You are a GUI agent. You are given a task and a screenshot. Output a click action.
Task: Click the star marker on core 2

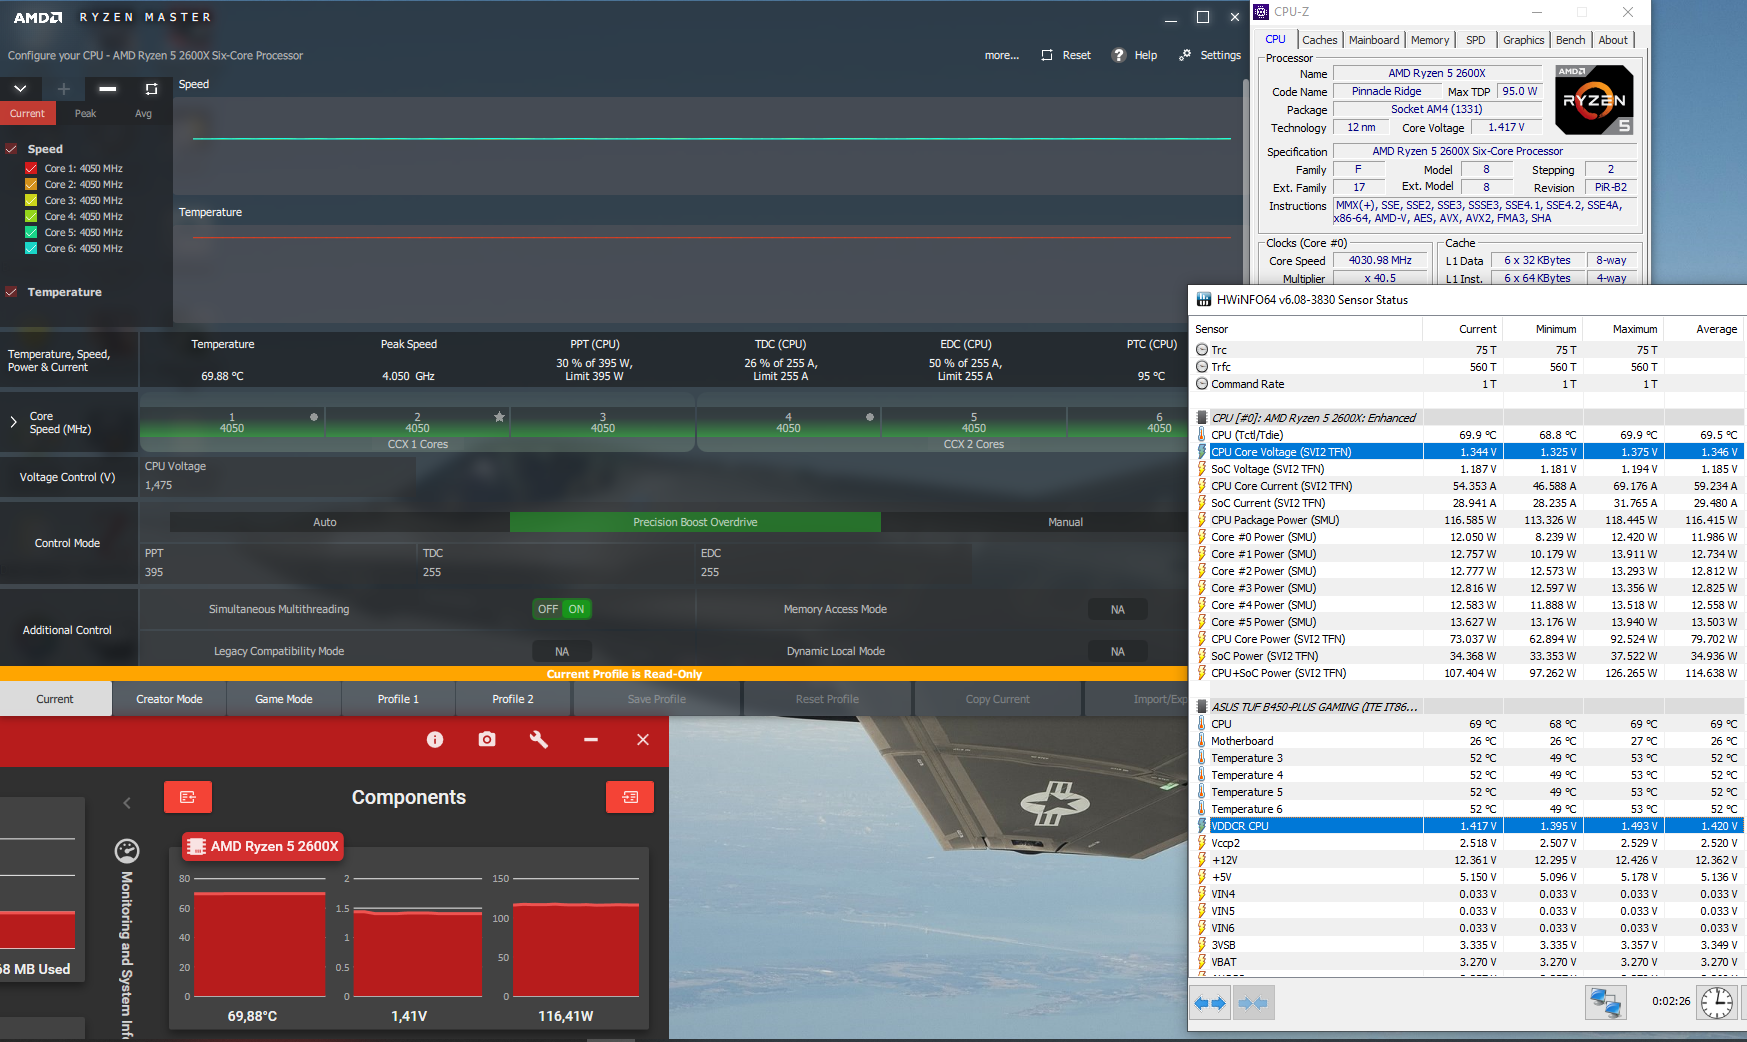tap(499, 417)
